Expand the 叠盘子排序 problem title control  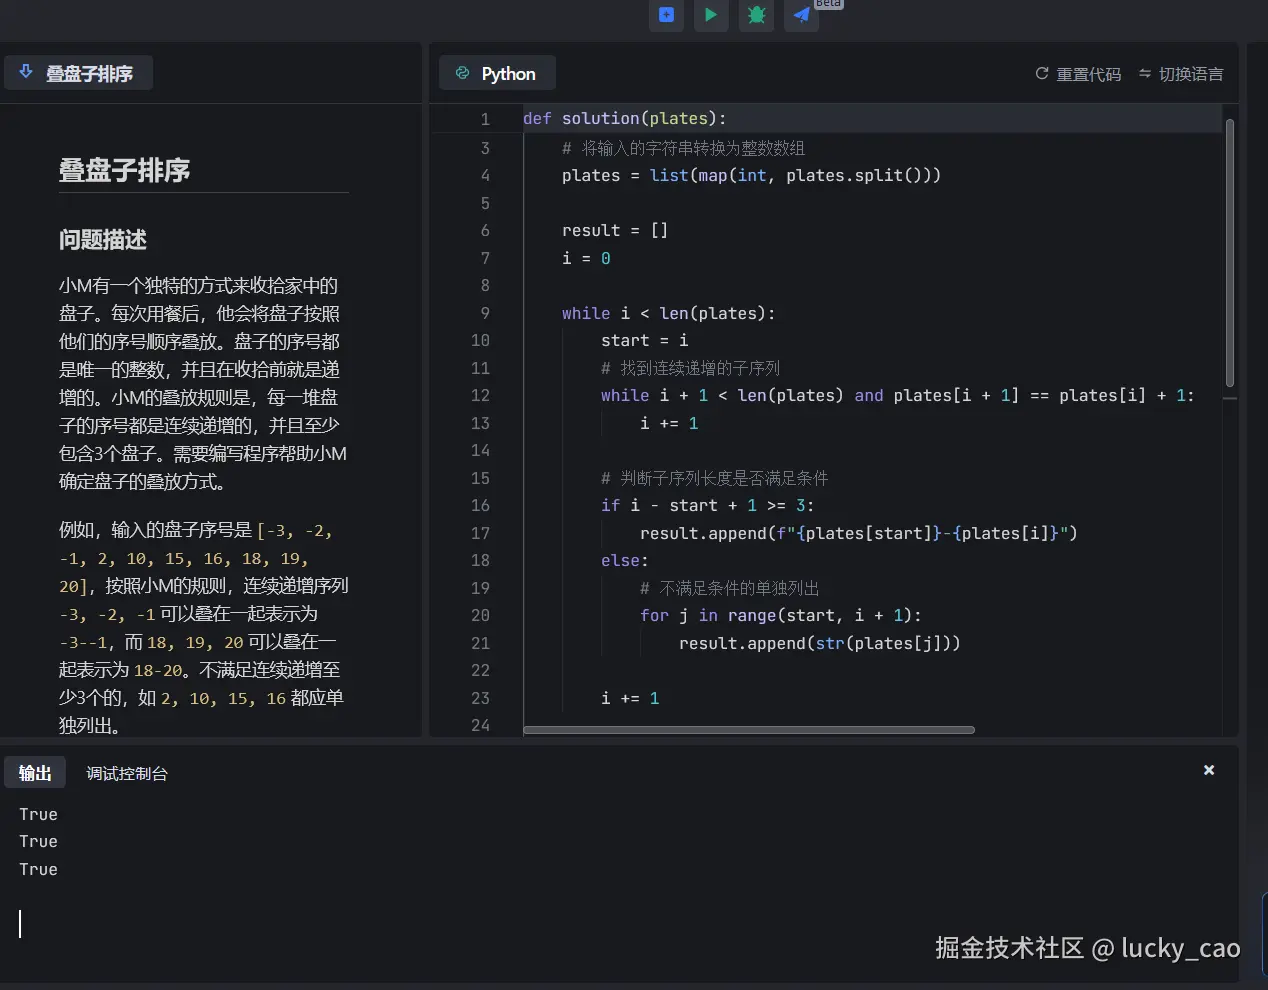tap(78, 71)
